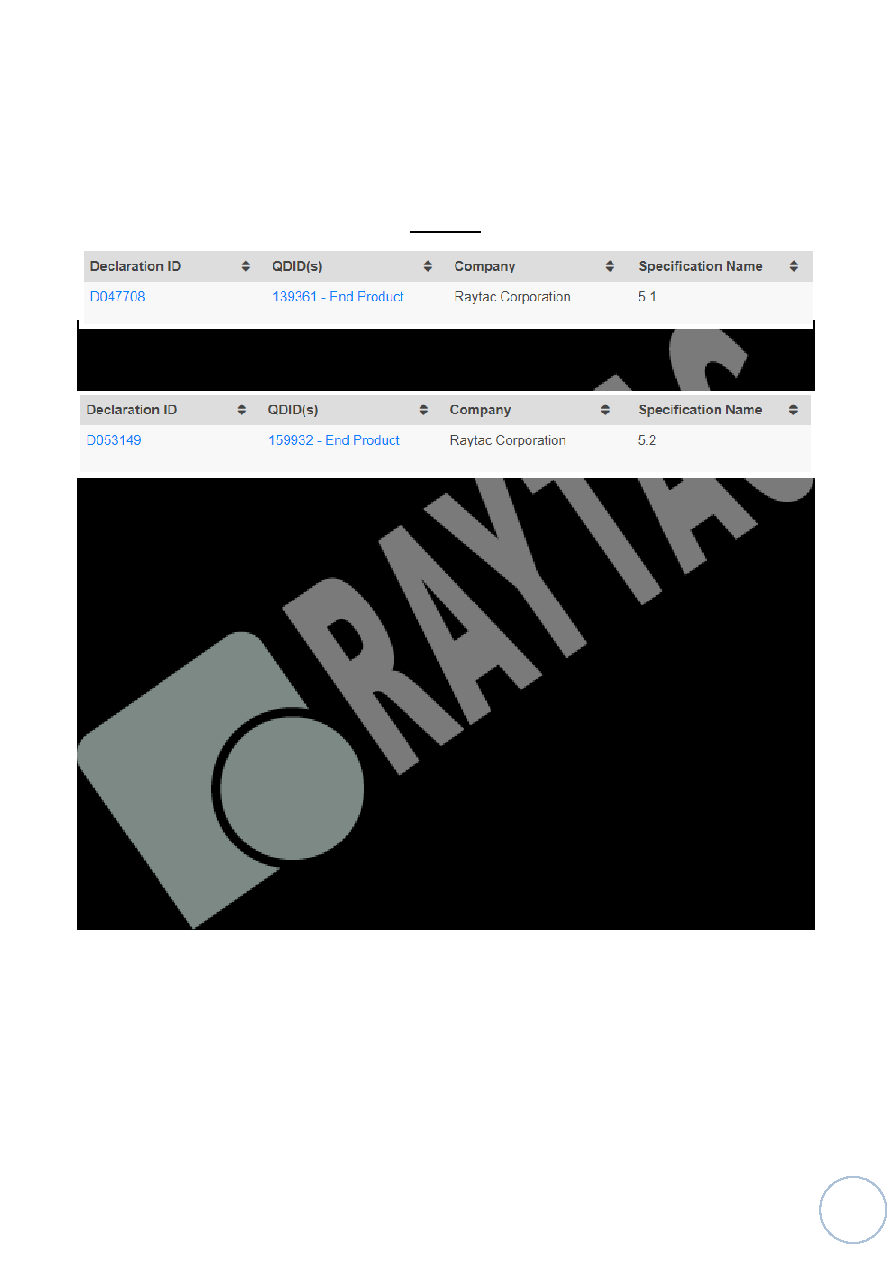Sort first table by Company arrows

(x=610, y=267)
